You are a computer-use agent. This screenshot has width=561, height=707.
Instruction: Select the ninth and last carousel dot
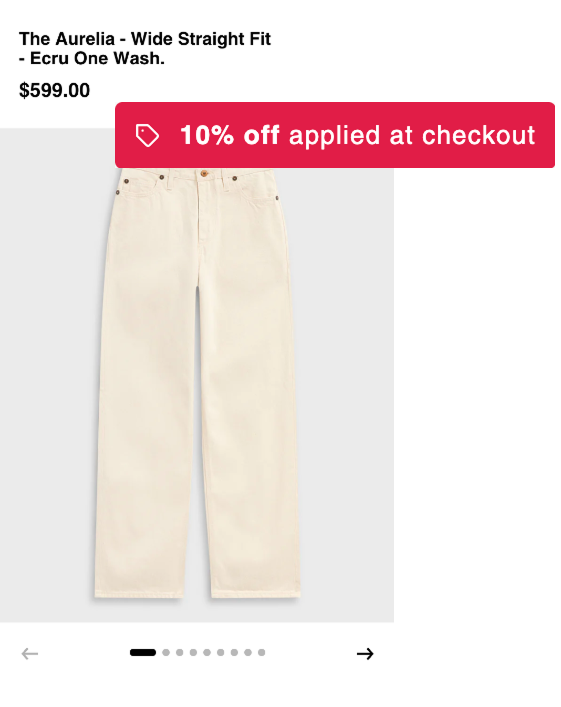click(262, 652)
